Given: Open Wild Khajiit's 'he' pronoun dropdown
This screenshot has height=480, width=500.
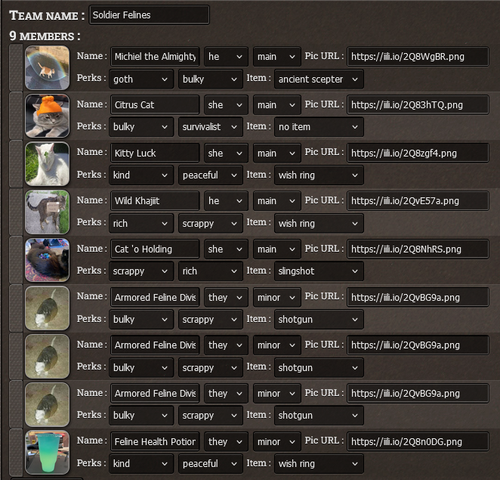Looking at the screenshot, I should coord(226,201).
